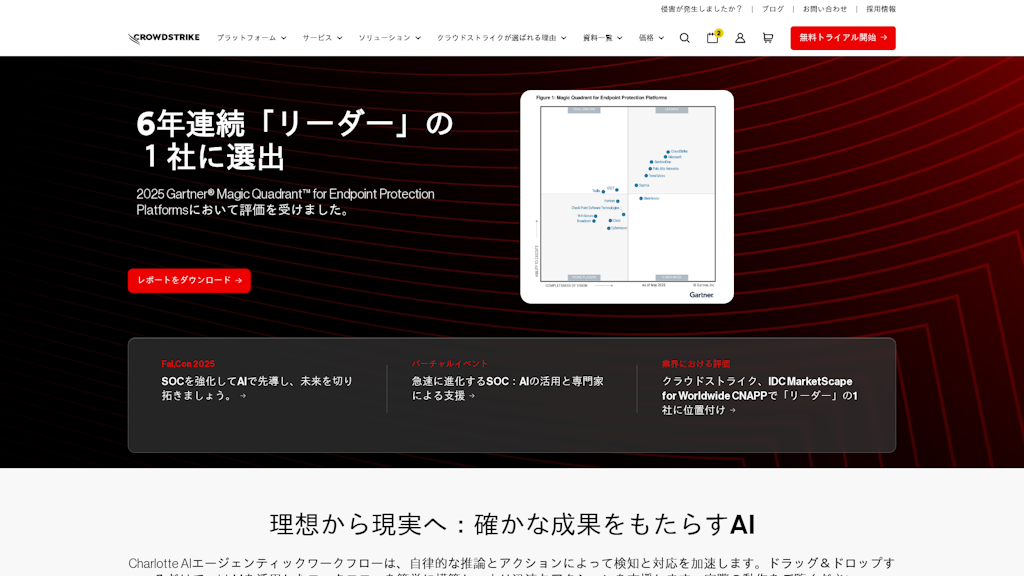
Task: Open the shopping cart icon
Action: pyautogui.click(x=768, y=38)
